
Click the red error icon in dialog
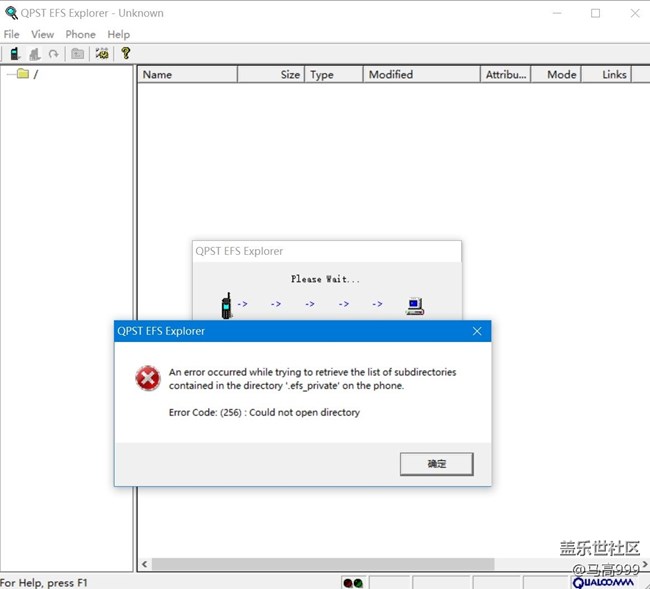tap(147, 378)
